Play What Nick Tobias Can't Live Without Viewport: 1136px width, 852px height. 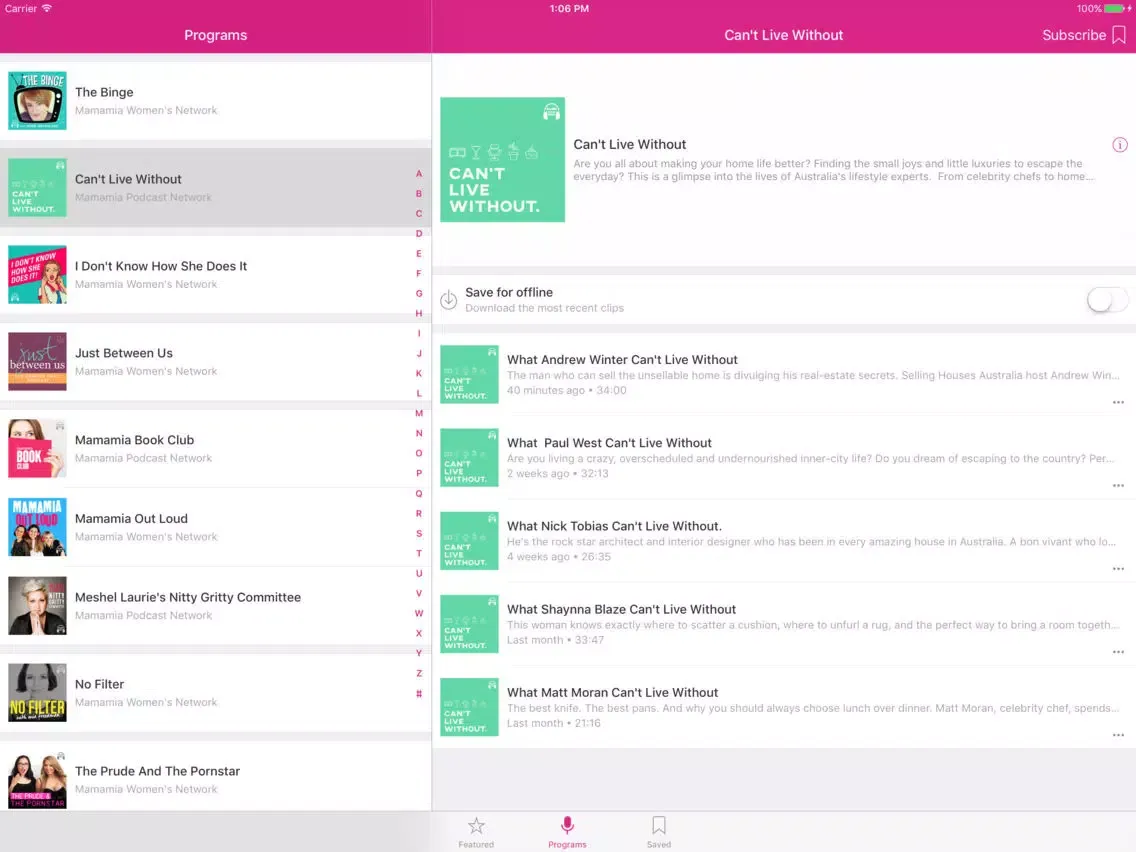click(x=614, y=526)
